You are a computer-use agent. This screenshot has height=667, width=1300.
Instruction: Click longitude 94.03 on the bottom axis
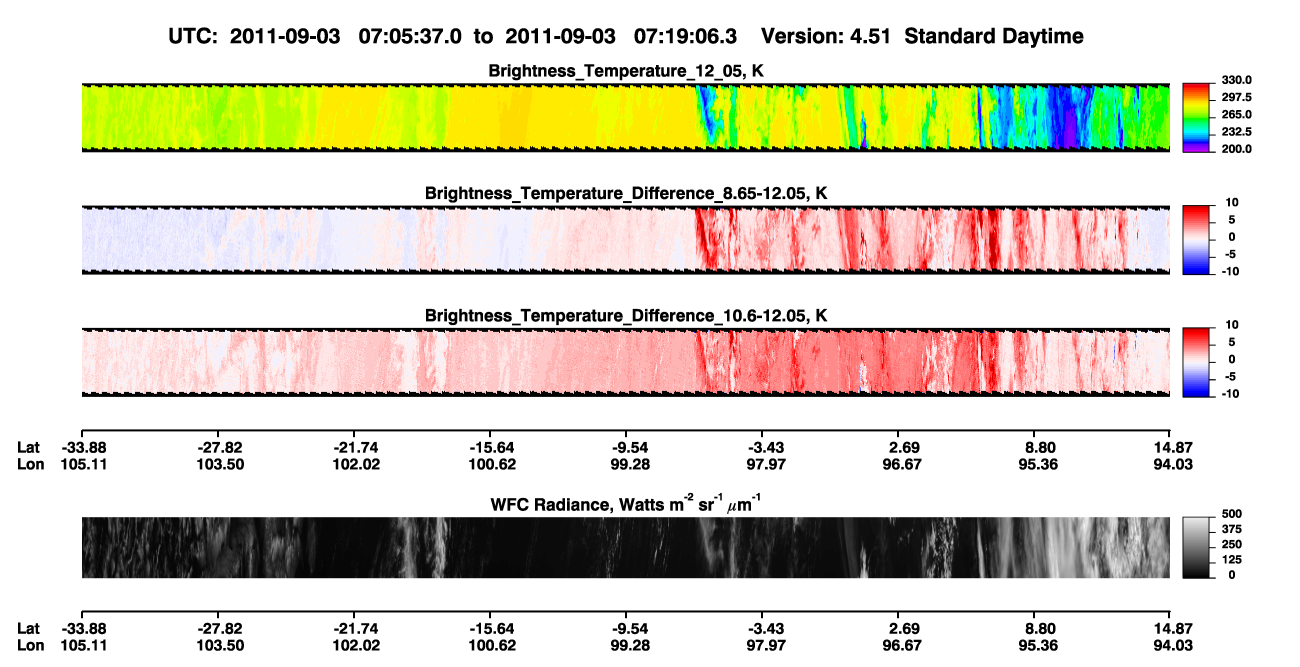pyautogui.click(x=1173, y=644)
